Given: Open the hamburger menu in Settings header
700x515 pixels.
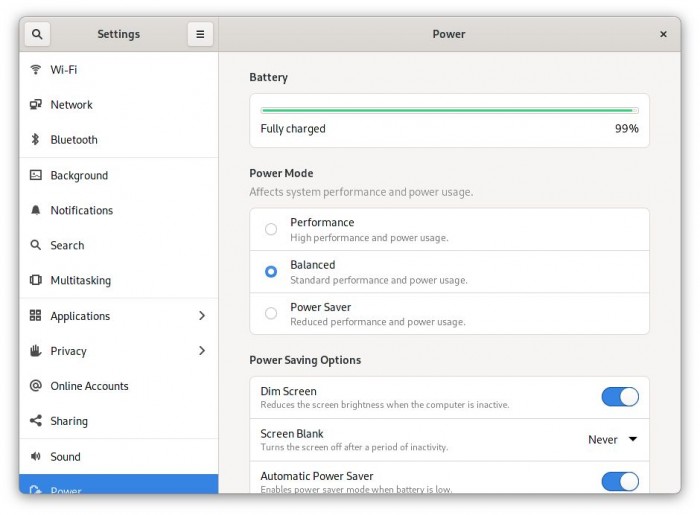Looking at the screenshot, I should (x=200, y=34).
